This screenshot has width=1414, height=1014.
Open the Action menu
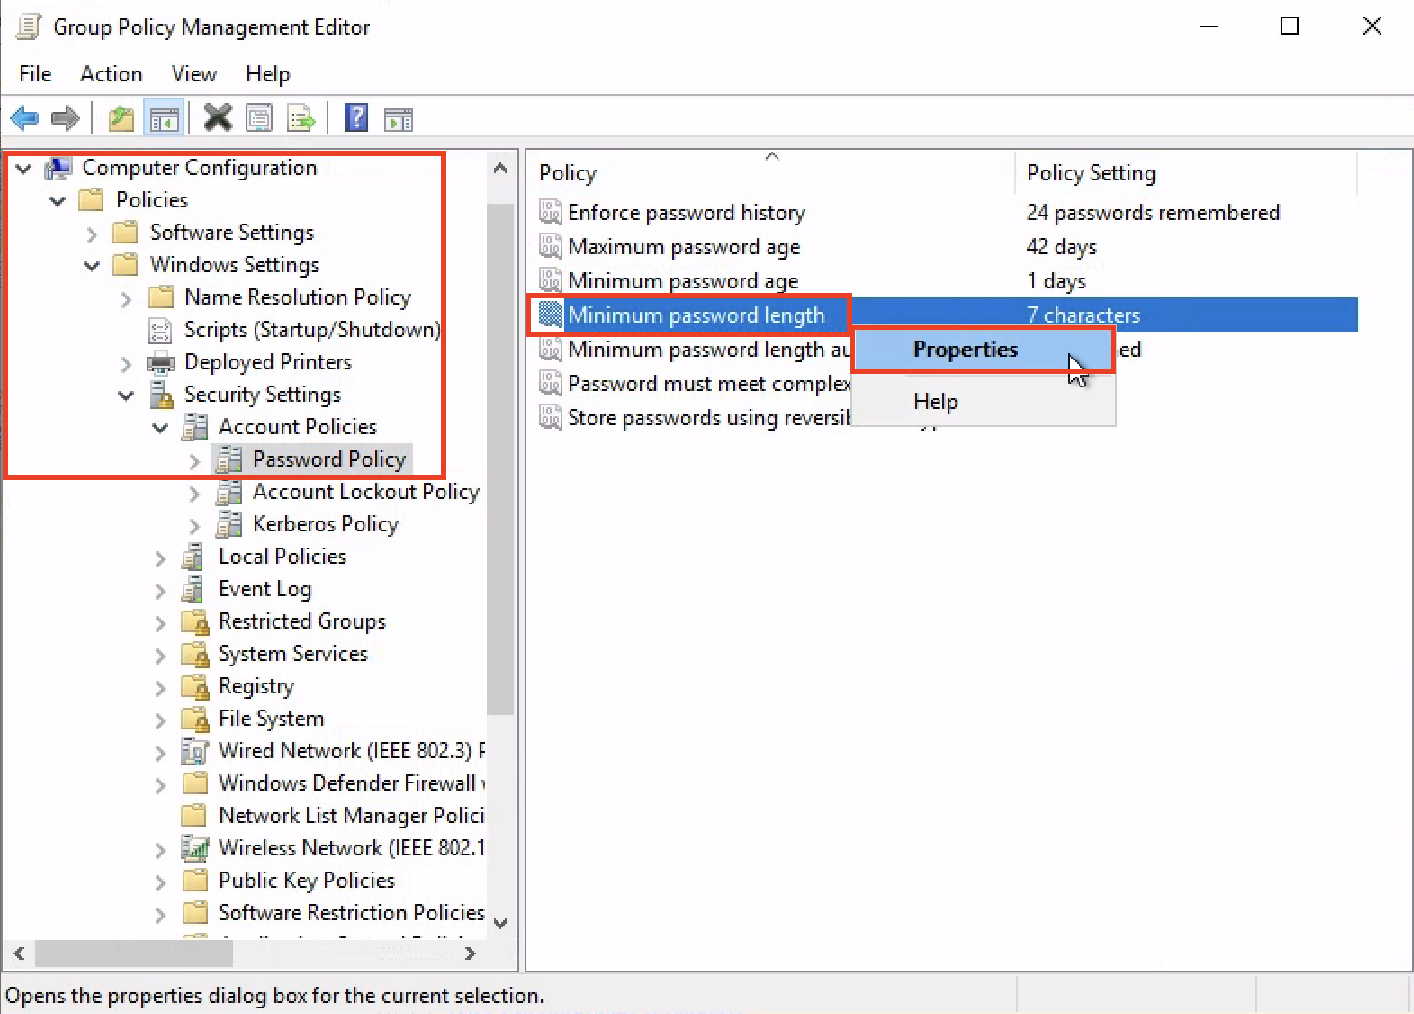111,74
